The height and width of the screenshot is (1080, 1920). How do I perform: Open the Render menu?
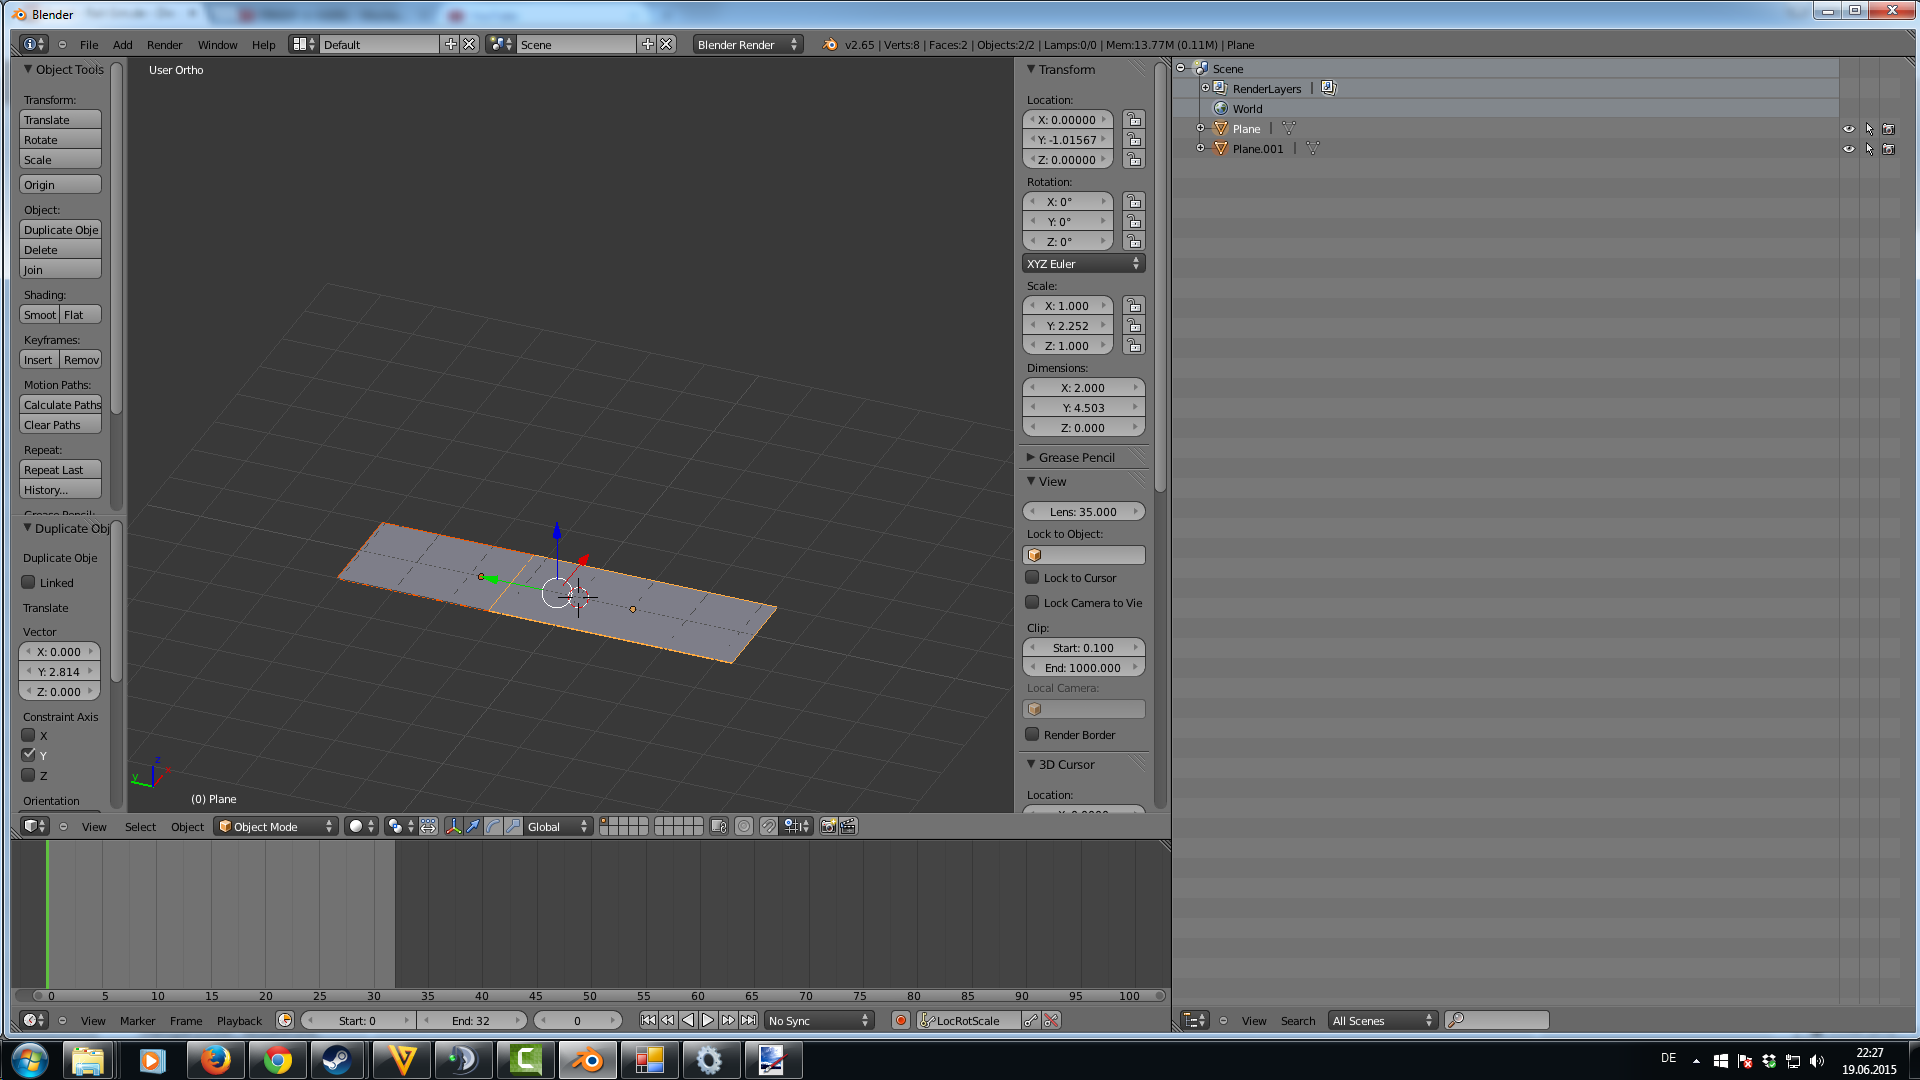(164, 45)
